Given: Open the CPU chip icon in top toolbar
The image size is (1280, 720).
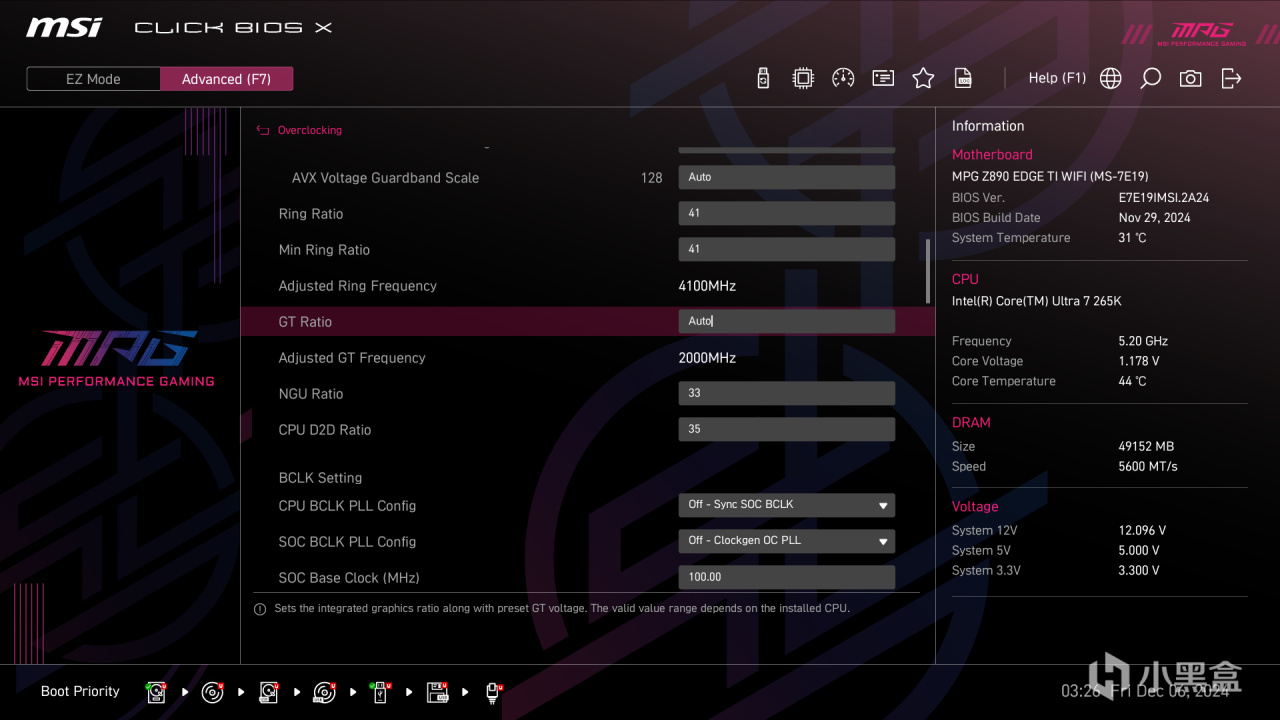Looking at the screenshot, I should (x=803, y=78).
